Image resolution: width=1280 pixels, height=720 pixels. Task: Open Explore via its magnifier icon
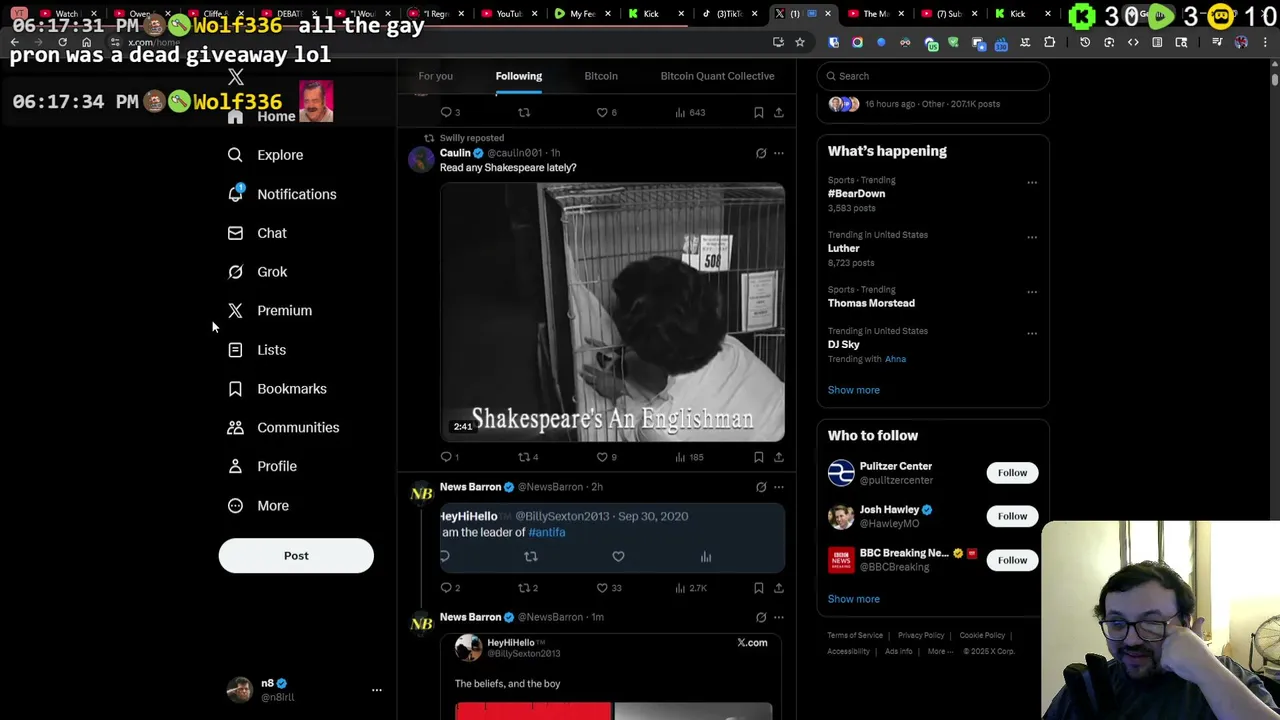click(235, 155)
